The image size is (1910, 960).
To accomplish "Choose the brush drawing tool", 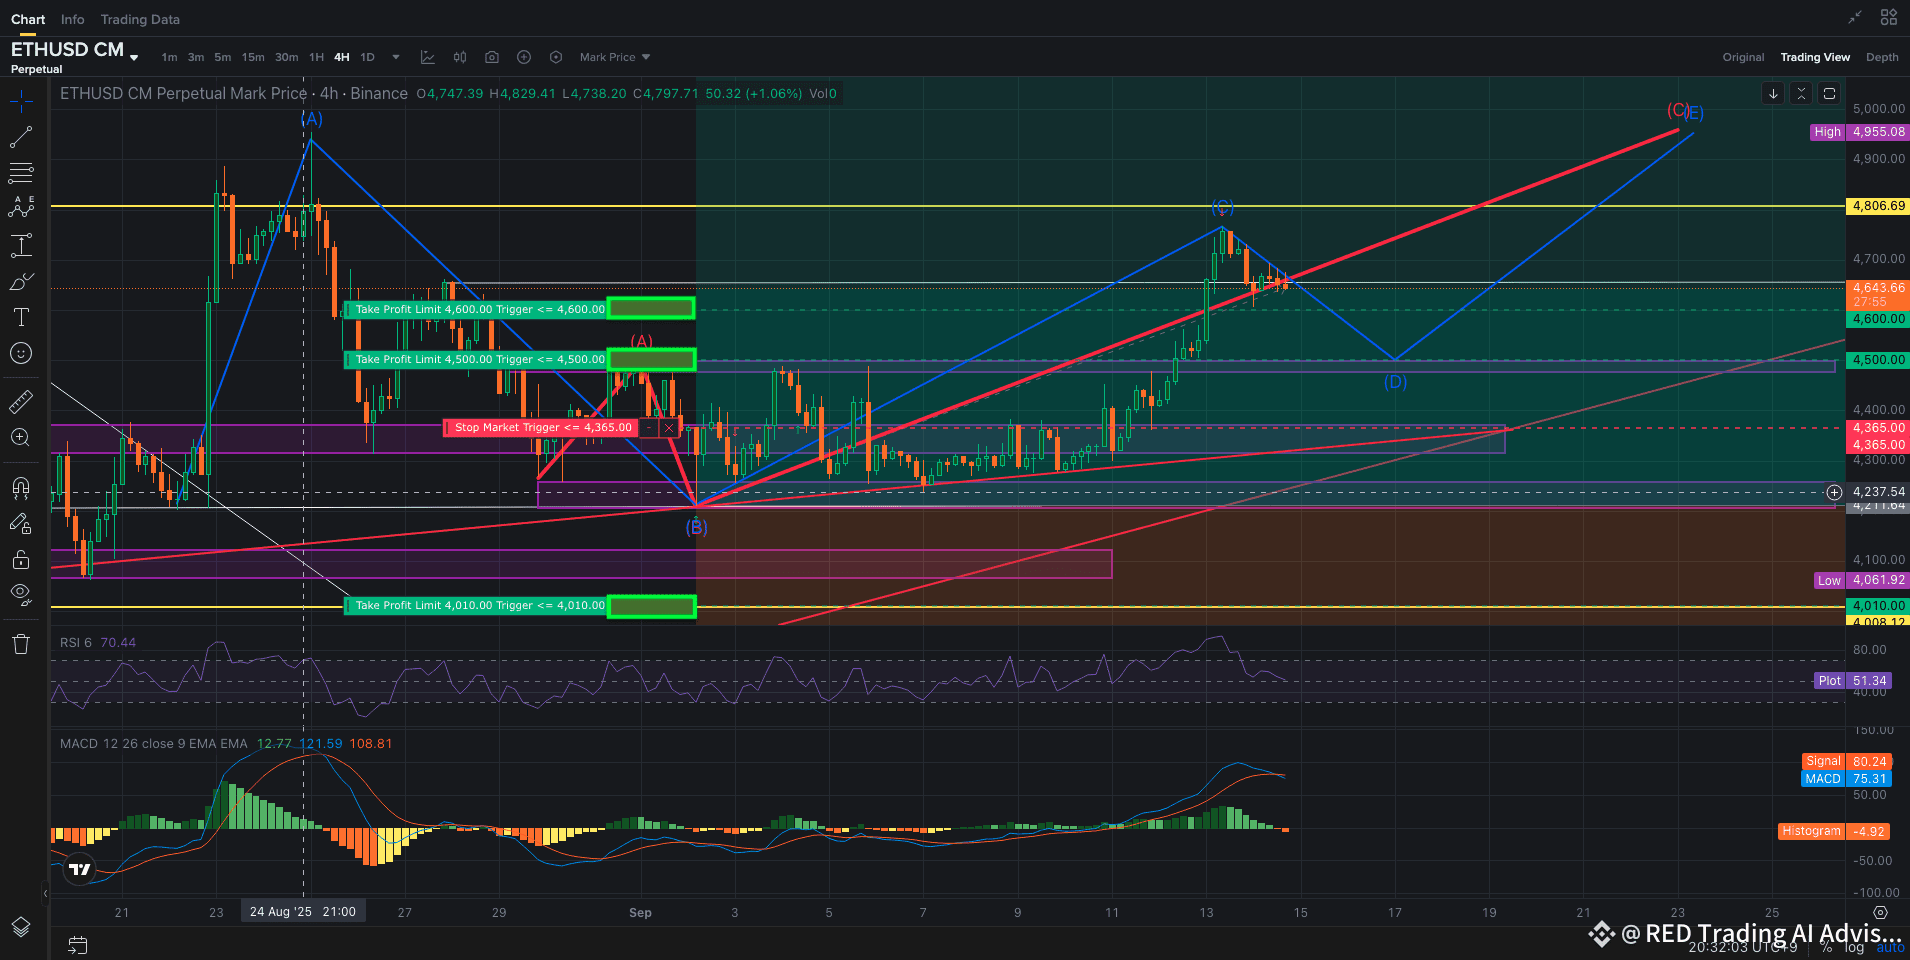I will pyautogui.click(x=21, y=282).
